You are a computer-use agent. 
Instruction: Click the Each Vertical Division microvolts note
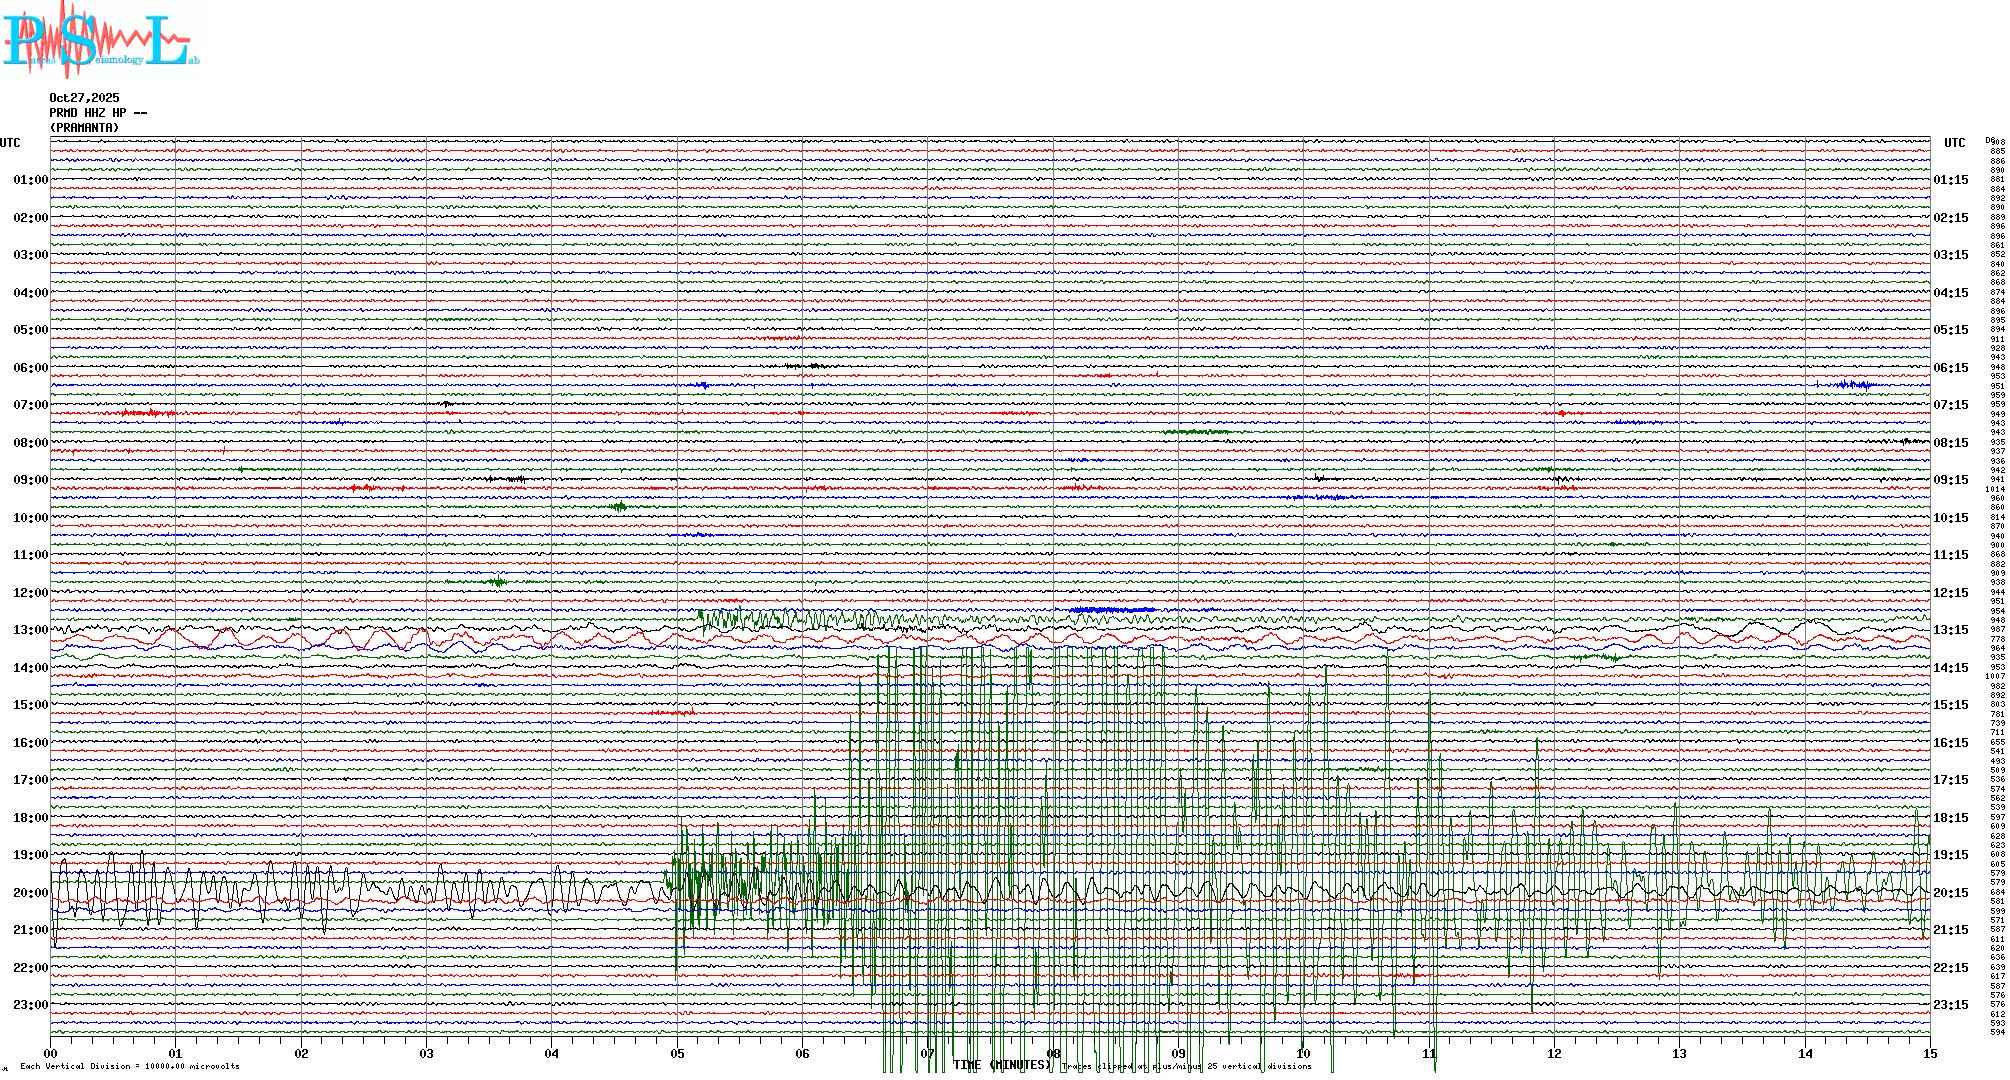[130, 1067]
